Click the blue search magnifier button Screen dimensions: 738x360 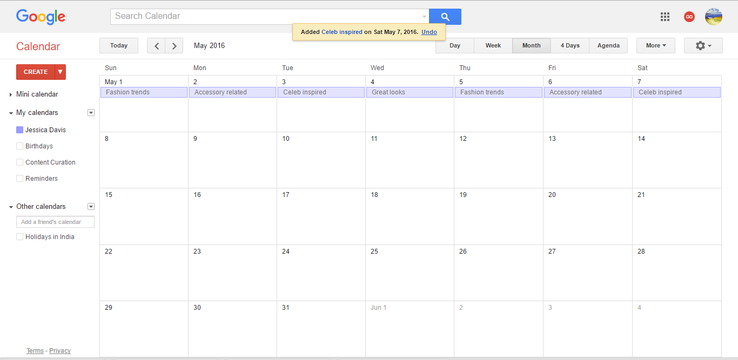click(445, 16)
